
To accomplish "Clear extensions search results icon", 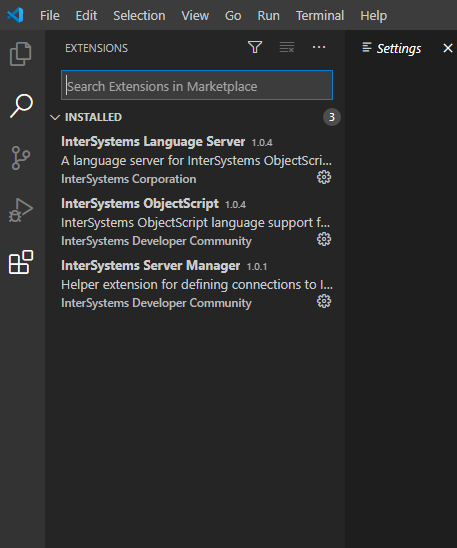I will pos(287,47).
